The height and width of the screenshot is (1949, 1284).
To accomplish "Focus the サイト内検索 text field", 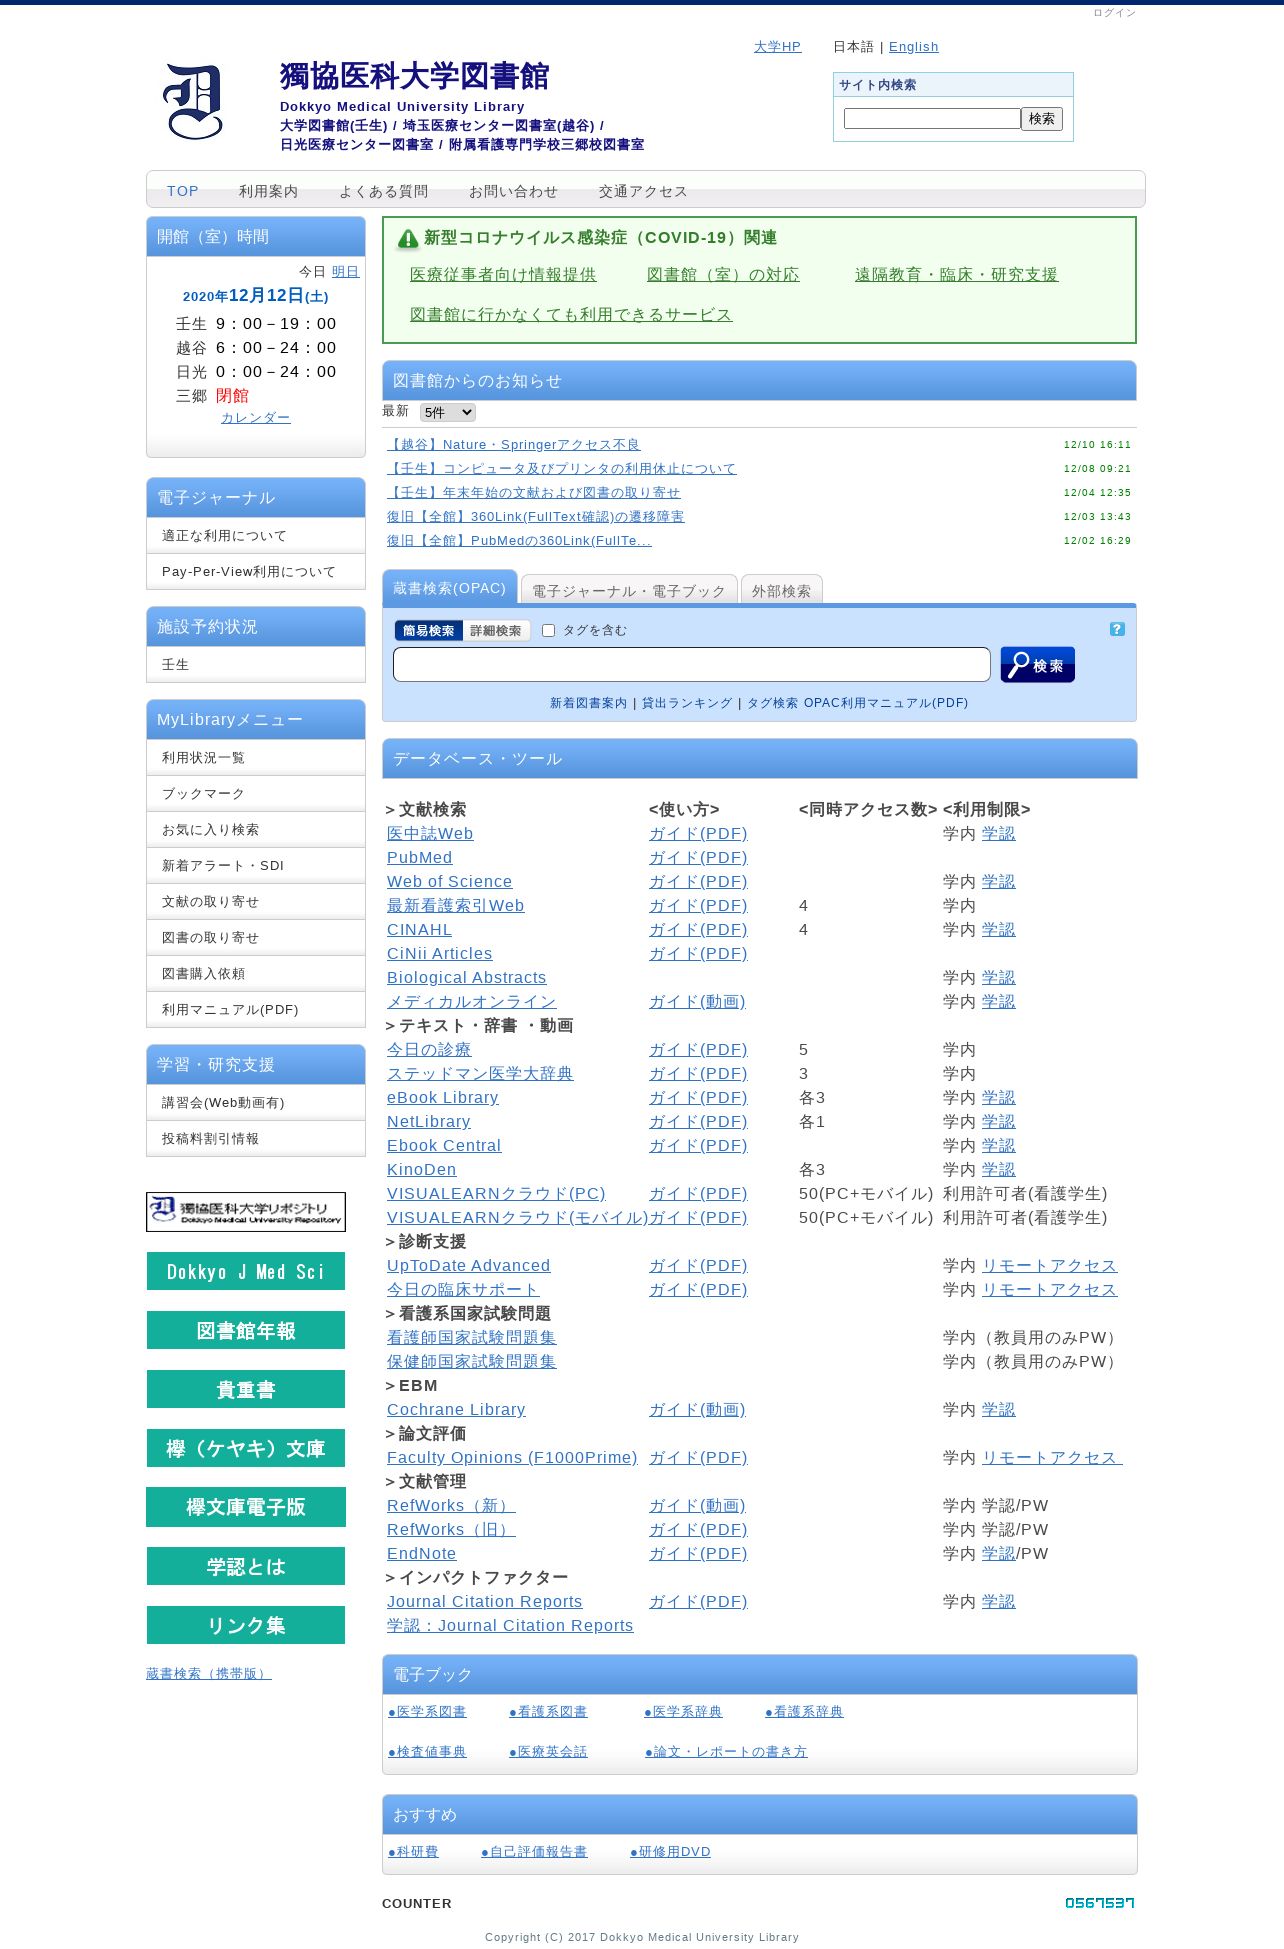I will tap(932, 119).
